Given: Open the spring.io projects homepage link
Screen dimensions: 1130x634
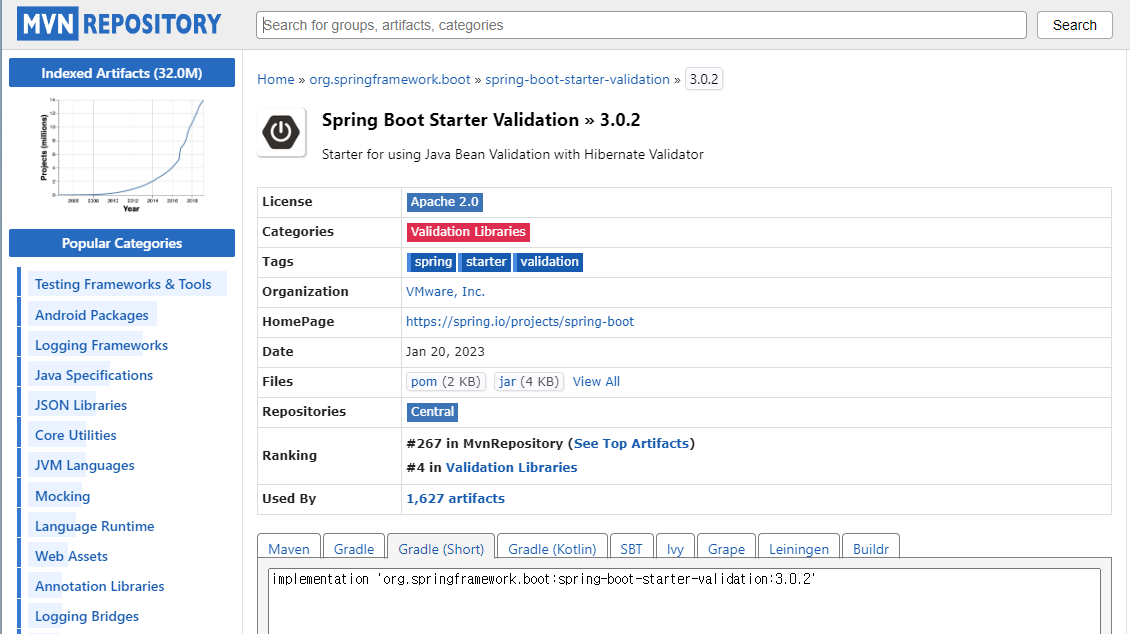Looking at the screenshot, I should [x=520, y=321].
